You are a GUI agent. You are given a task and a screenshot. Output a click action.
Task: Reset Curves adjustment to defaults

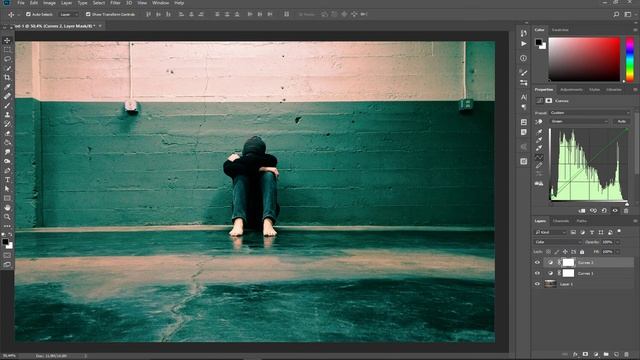[x=604, y=211]
